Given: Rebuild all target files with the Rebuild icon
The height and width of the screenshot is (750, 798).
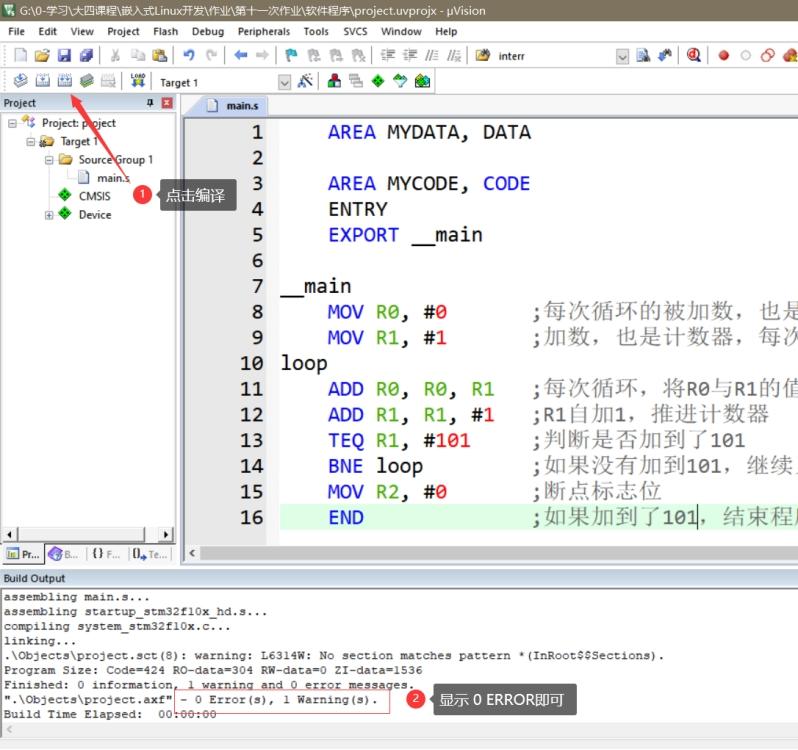Looking at the screenshot, I should pyautogui.click(x=65, y=80).
